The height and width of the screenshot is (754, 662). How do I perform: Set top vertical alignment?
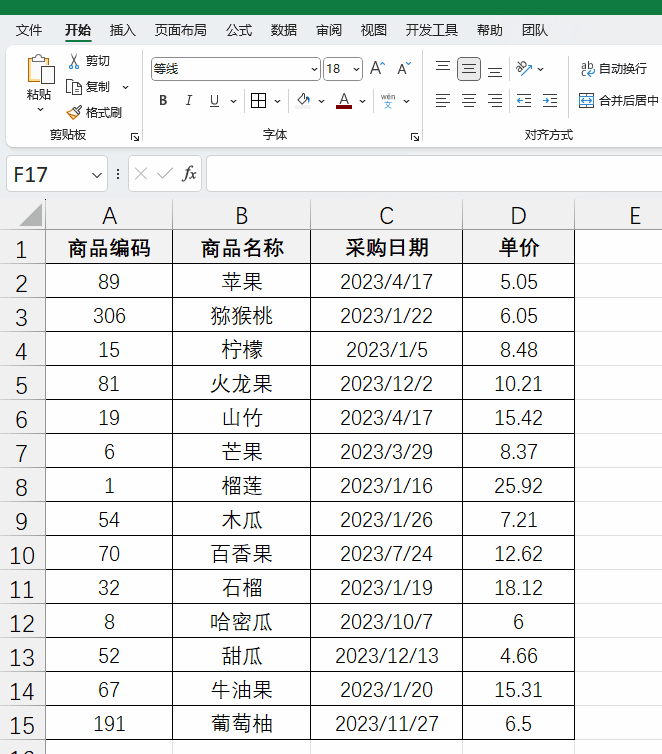pyautogui.click(x=443, y=68)
